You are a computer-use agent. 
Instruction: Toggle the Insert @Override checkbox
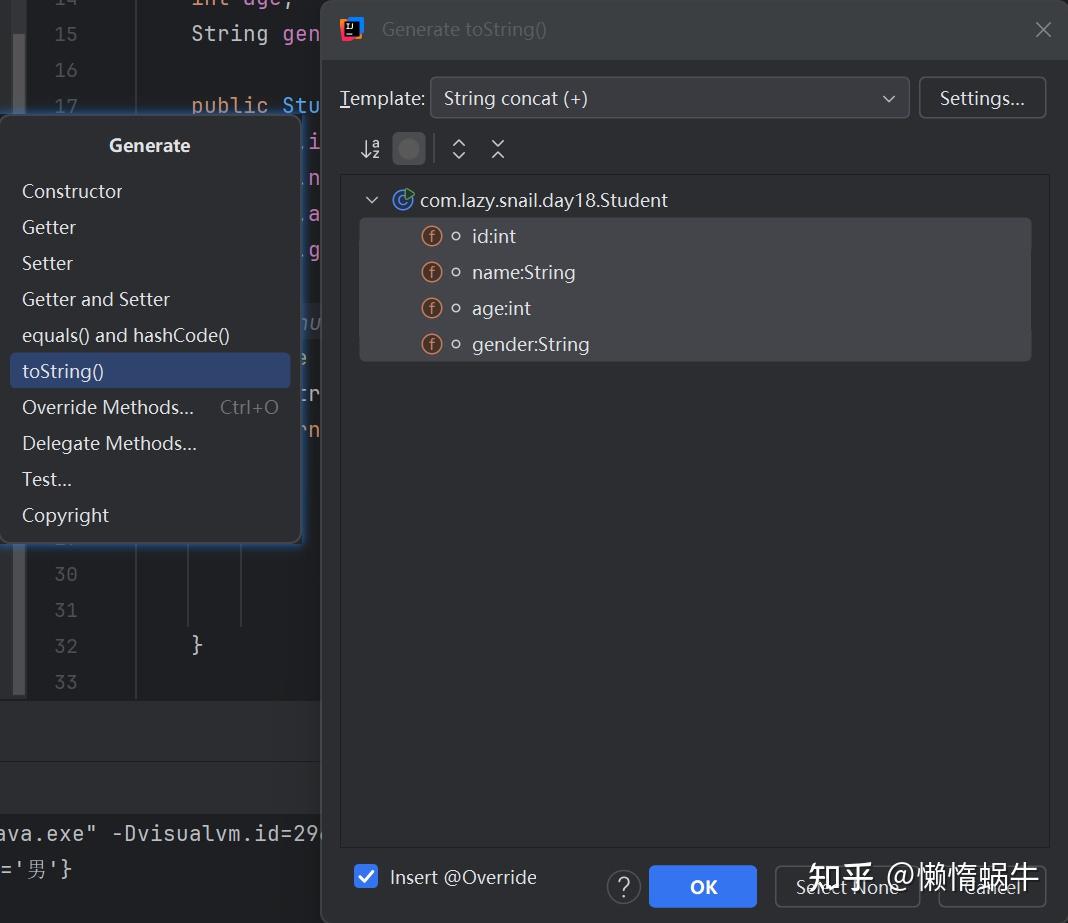[366, 877]
